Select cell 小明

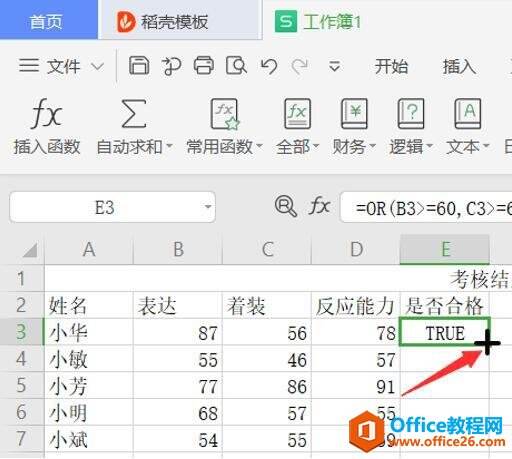89,412
